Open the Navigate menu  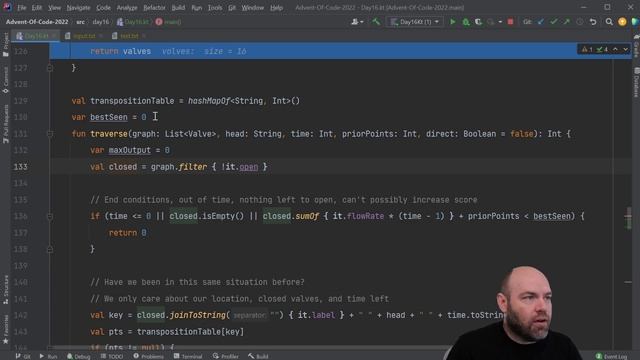[x=78, y=7]
